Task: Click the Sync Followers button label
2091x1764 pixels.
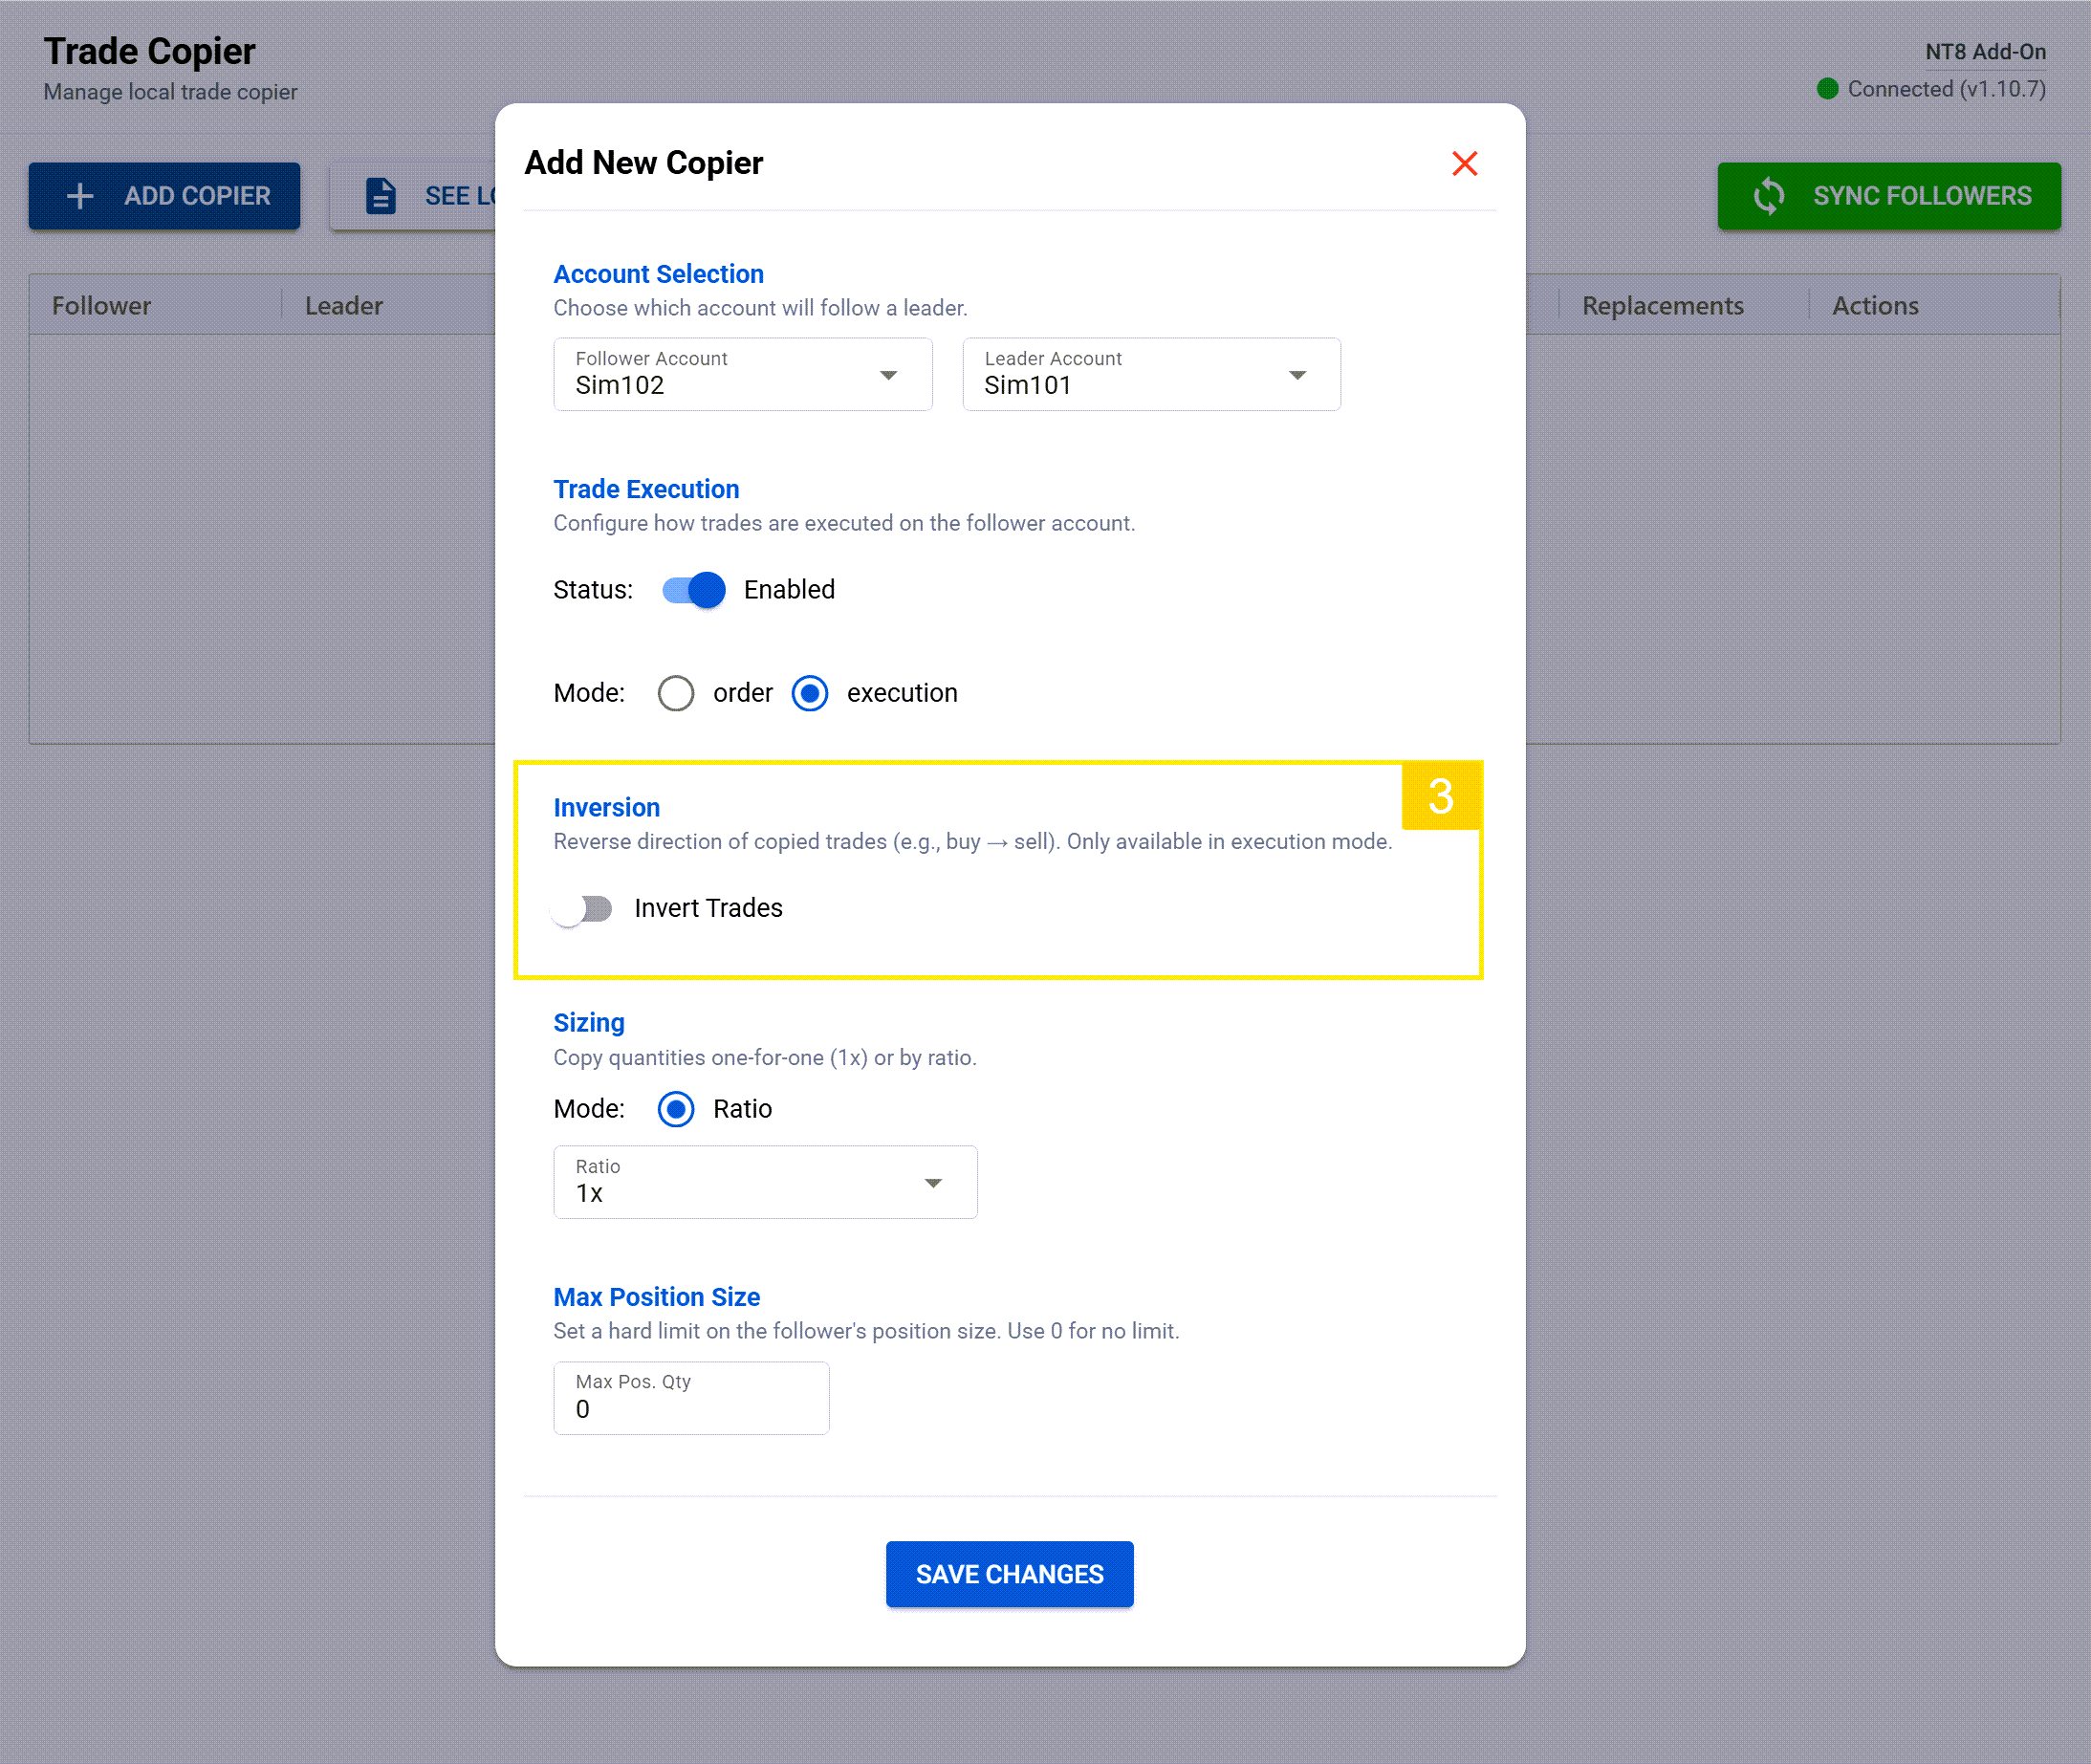Action: pyautogui.click(x=1922, y=196)
